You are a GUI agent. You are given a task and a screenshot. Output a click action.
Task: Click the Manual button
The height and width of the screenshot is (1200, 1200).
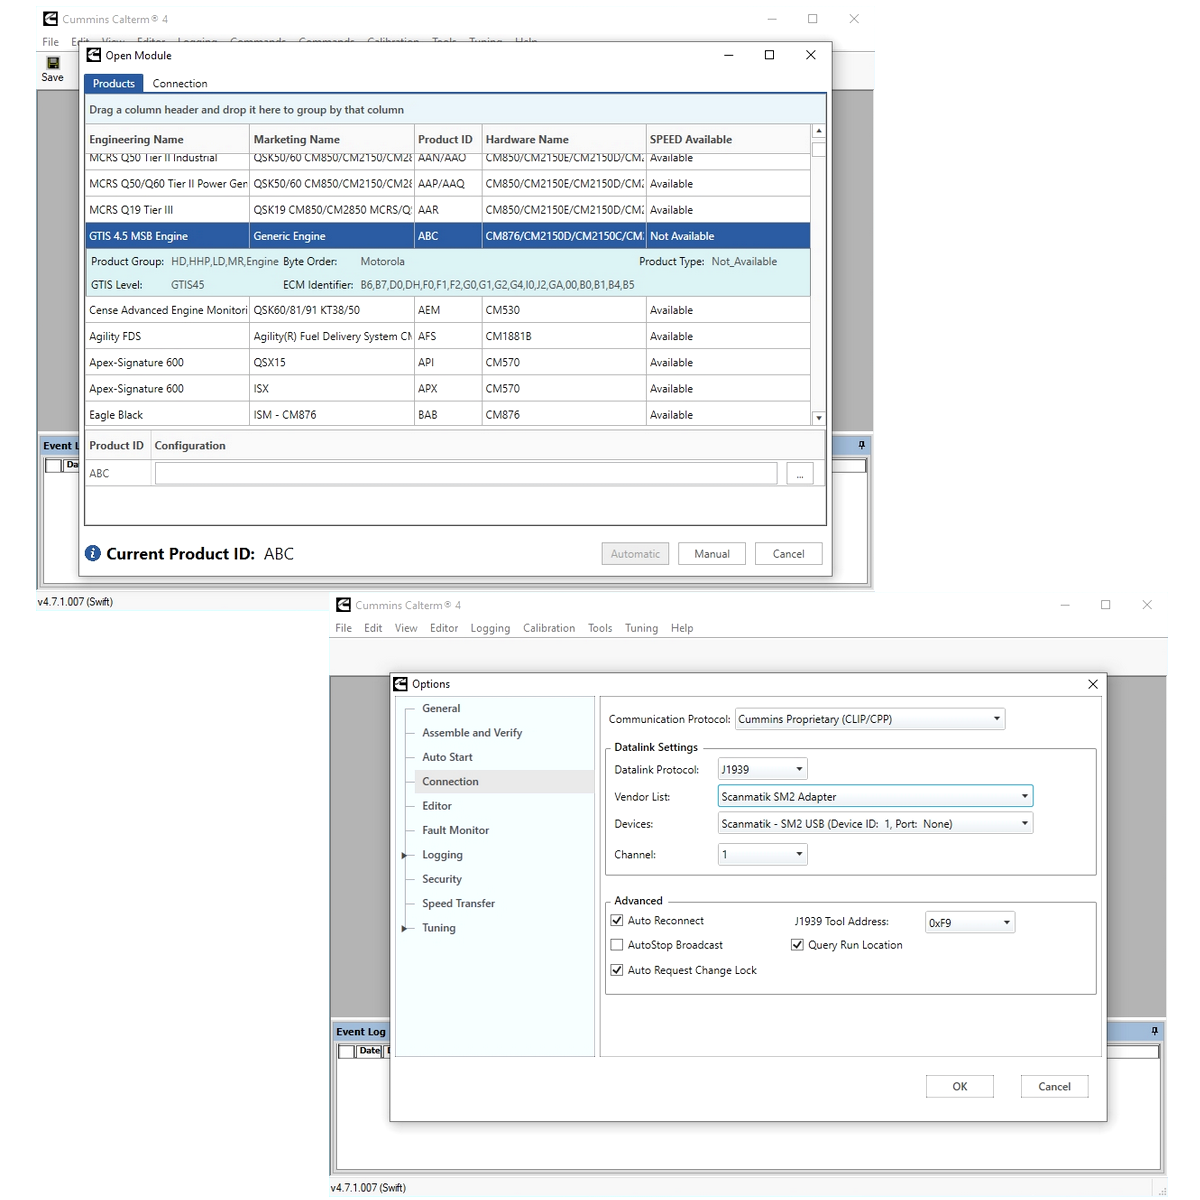tap(711, 554)
